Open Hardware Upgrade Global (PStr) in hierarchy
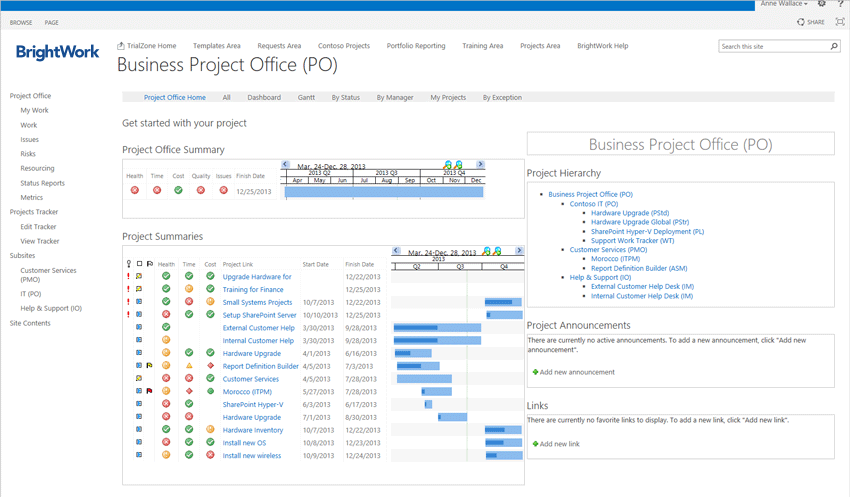Image resolution: width=850 pixels, height=497 pixels. (x=639, y=222)
